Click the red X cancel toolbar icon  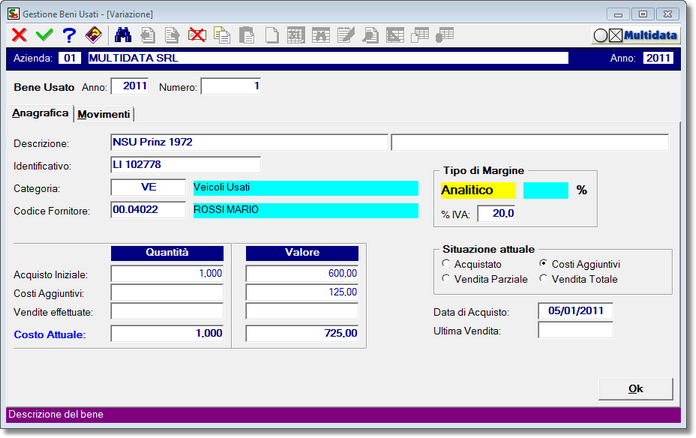coord(19,35)
